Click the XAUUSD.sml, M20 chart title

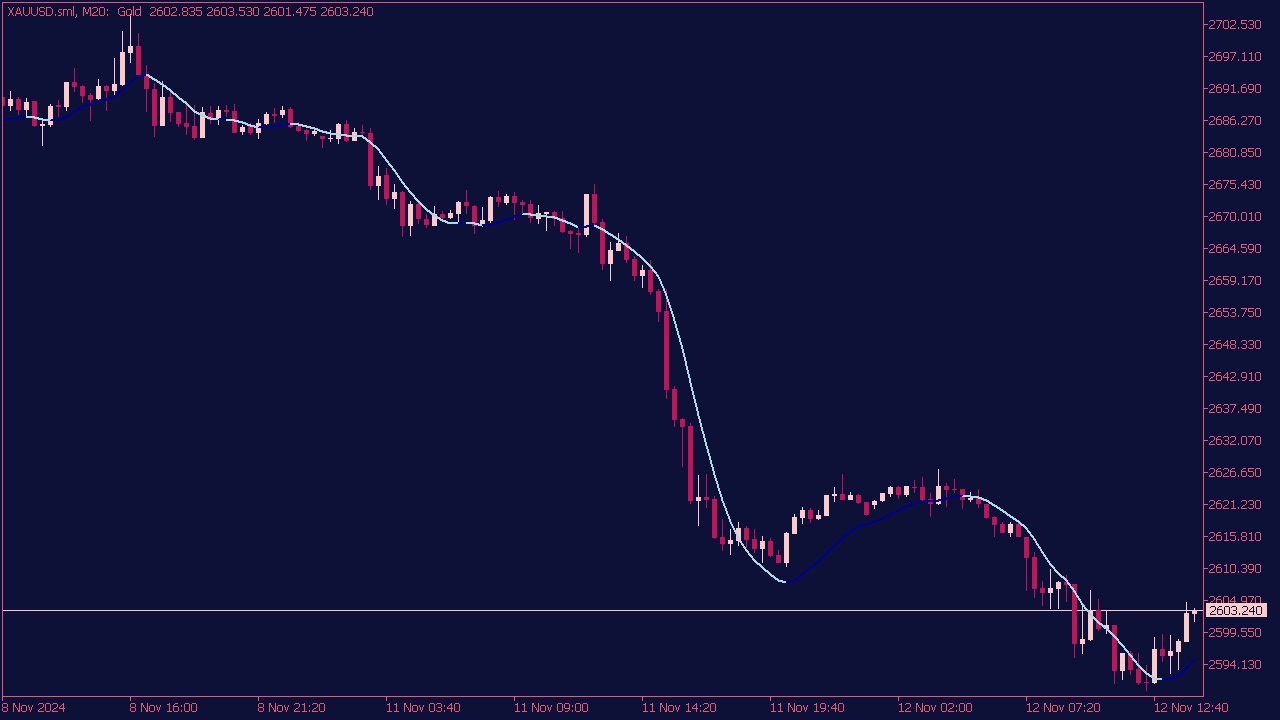click(56, 12)
